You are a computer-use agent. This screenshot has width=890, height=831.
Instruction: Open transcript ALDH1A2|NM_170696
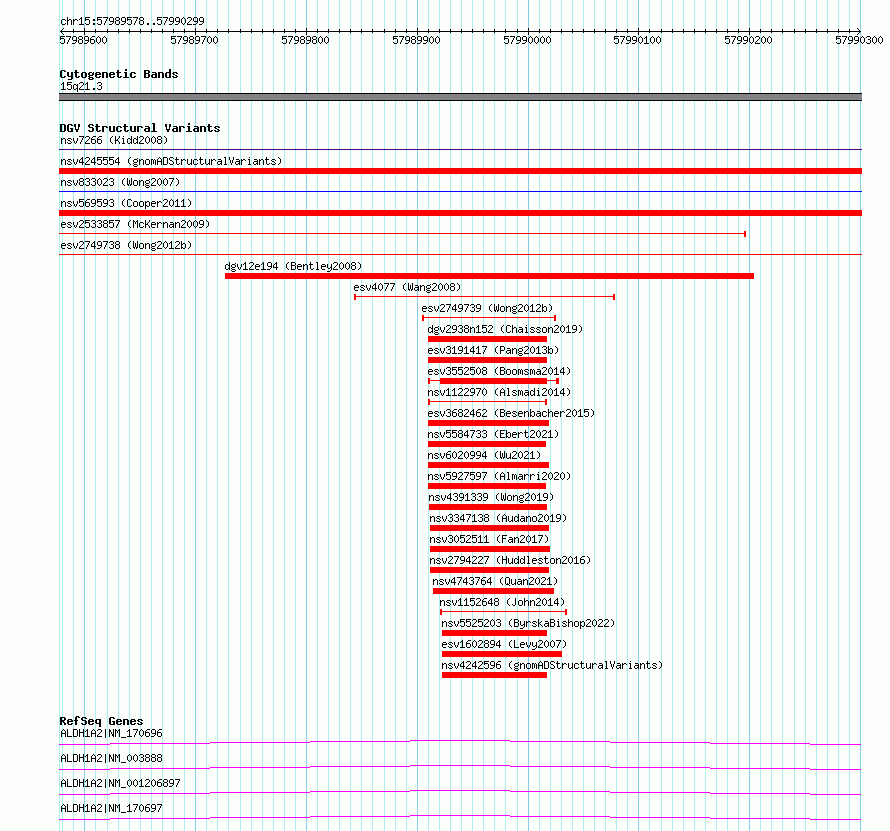pos(111,733)
